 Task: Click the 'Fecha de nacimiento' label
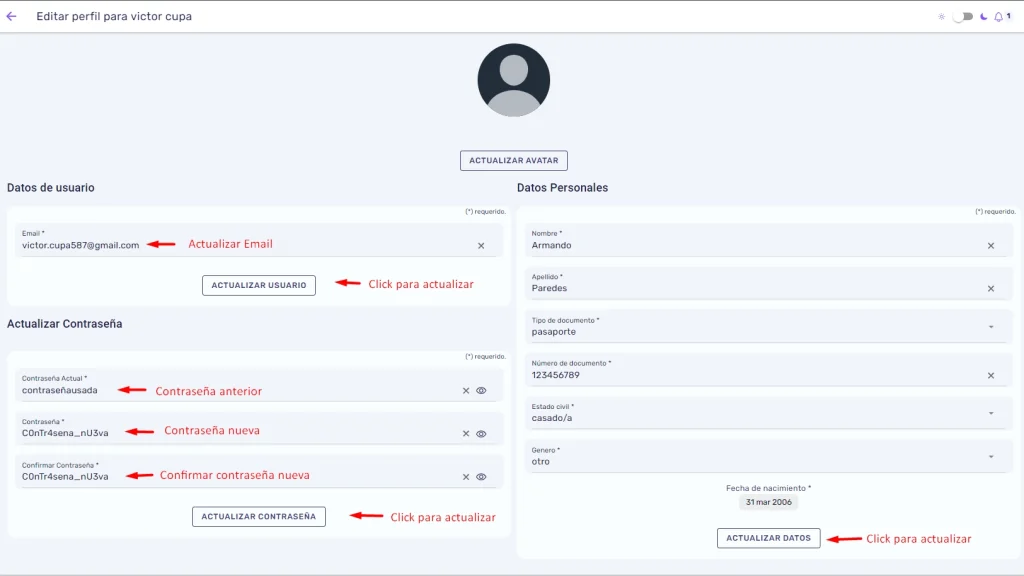point(768,488)
